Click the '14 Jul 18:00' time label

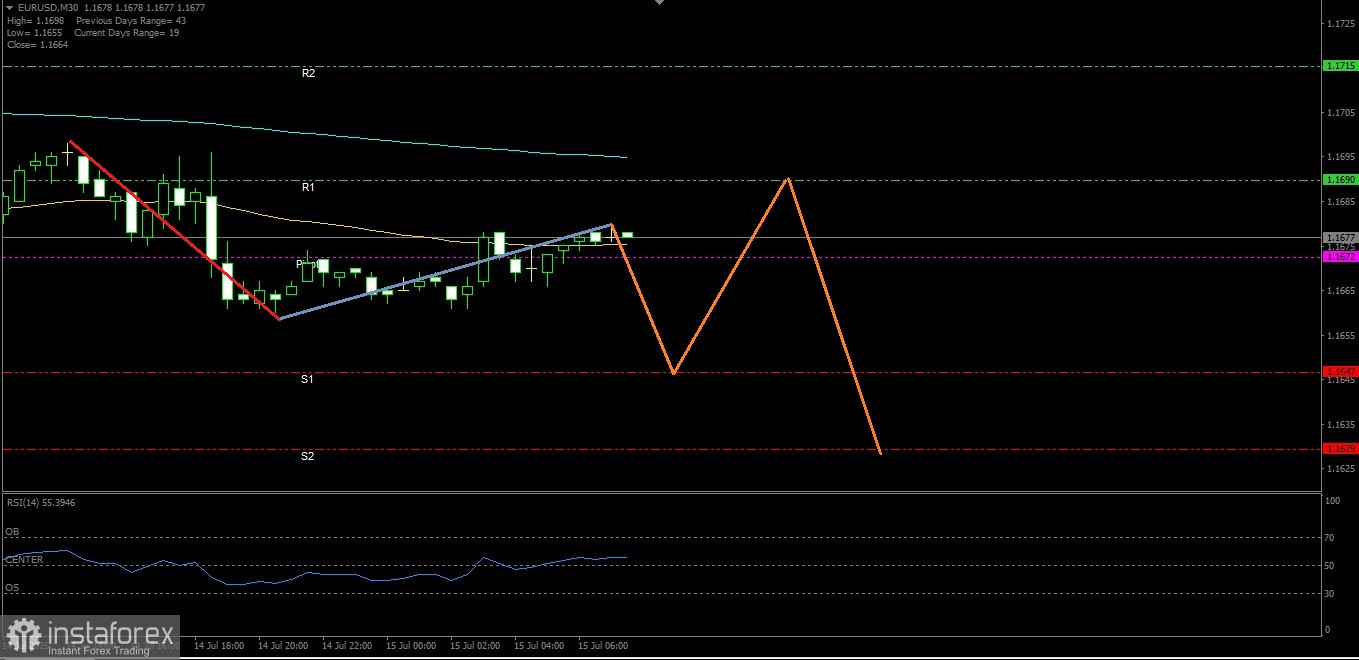coord(218,646)
